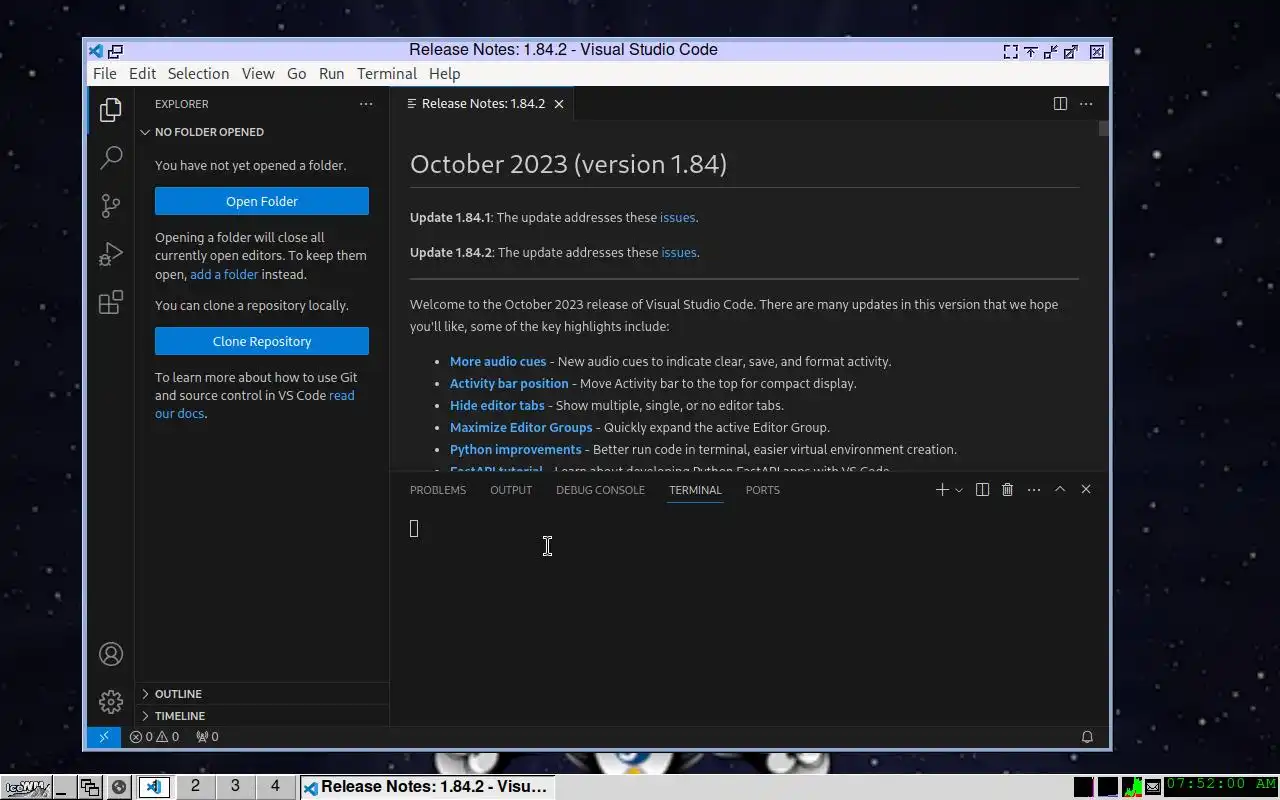The height and width of the screenshot is (800, 1280).
Task: Open terminal panel Views and More Actions
Action: coord(1034,490)
